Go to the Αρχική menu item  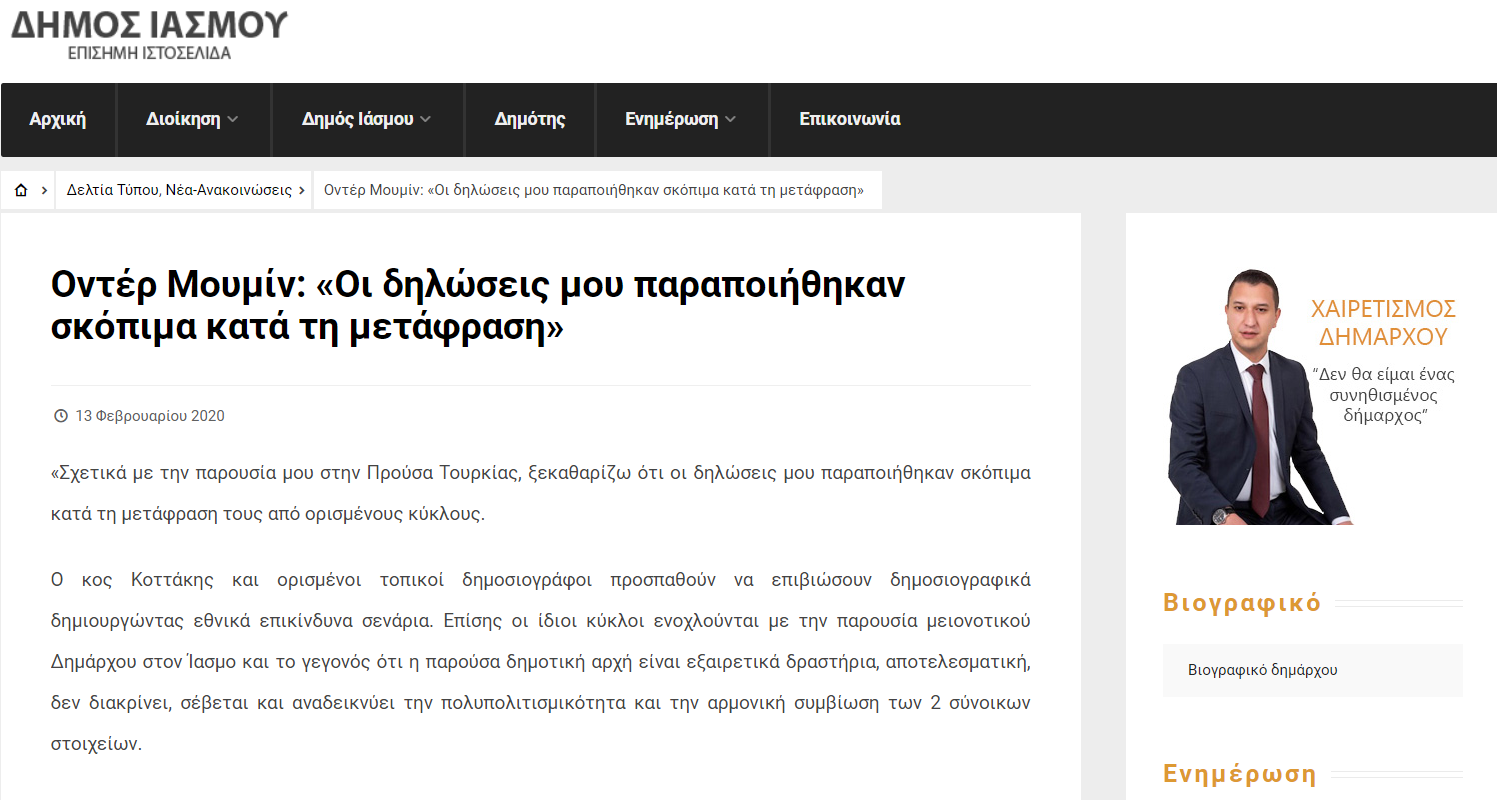click(58, 120)
